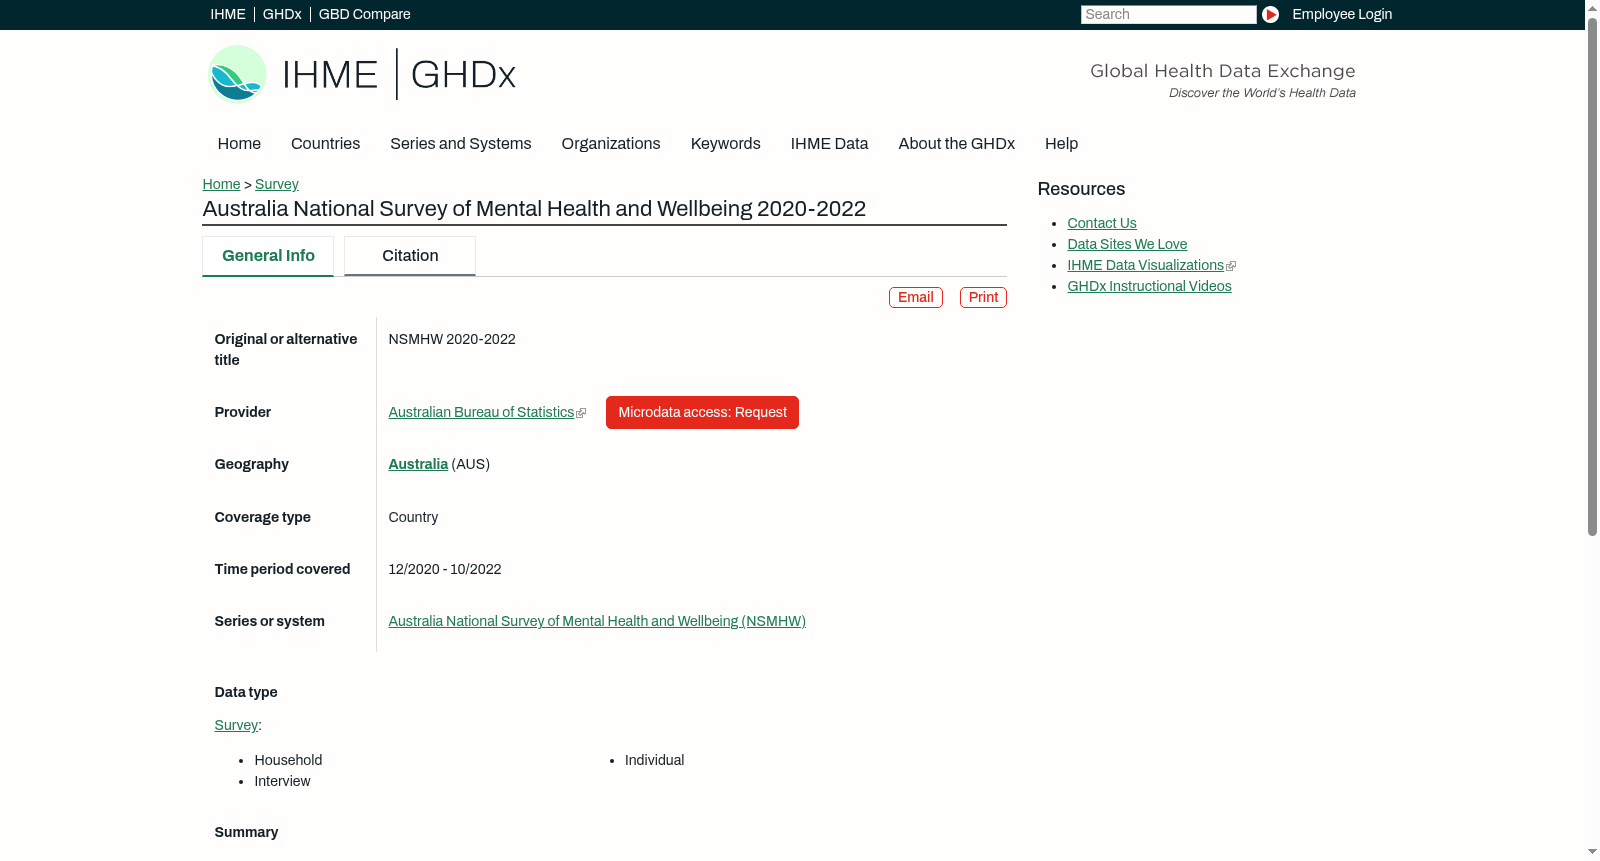Open the Keywords menu item

tap(726, 143)
